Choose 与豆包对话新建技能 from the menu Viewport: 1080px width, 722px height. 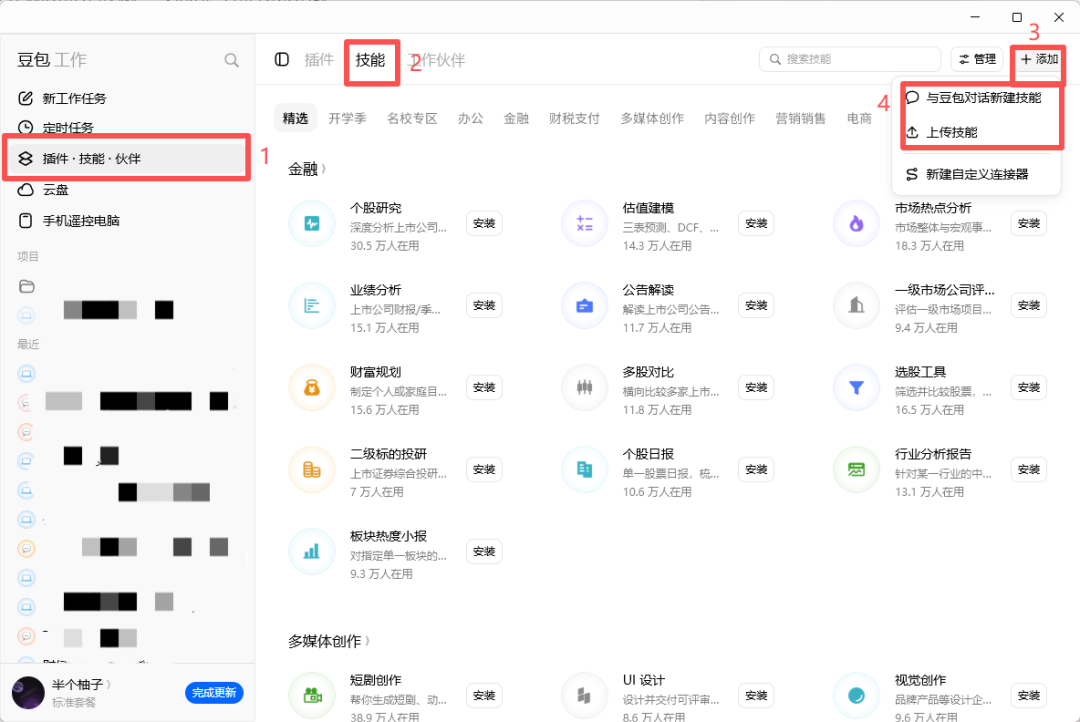click(x=976, y=98)
